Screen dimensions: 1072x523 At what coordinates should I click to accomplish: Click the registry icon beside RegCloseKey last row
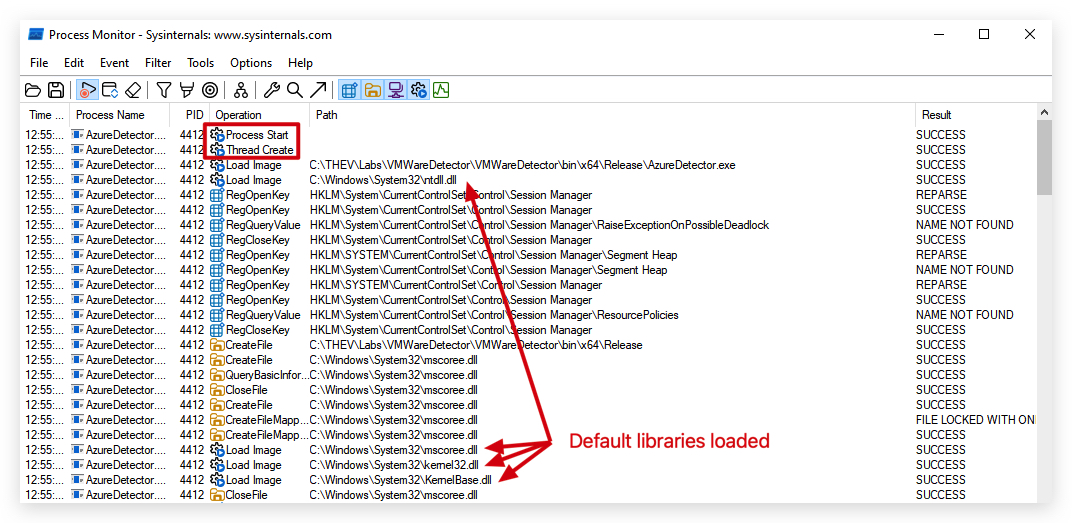click(x=217, y=330)
